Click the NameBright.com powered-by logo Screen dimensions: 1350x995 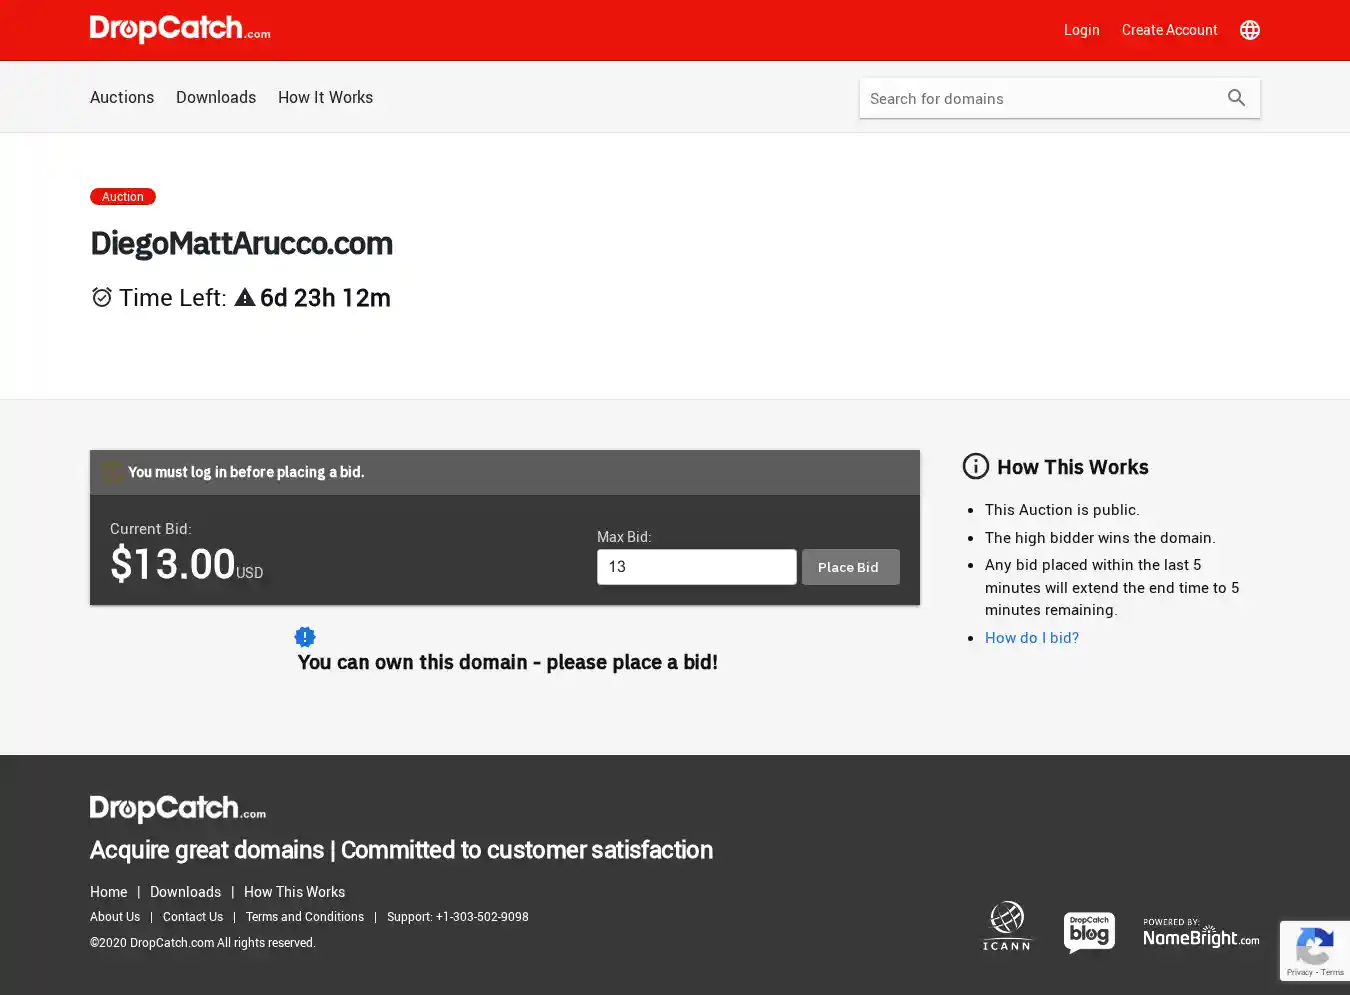[x=1201, y=934]
